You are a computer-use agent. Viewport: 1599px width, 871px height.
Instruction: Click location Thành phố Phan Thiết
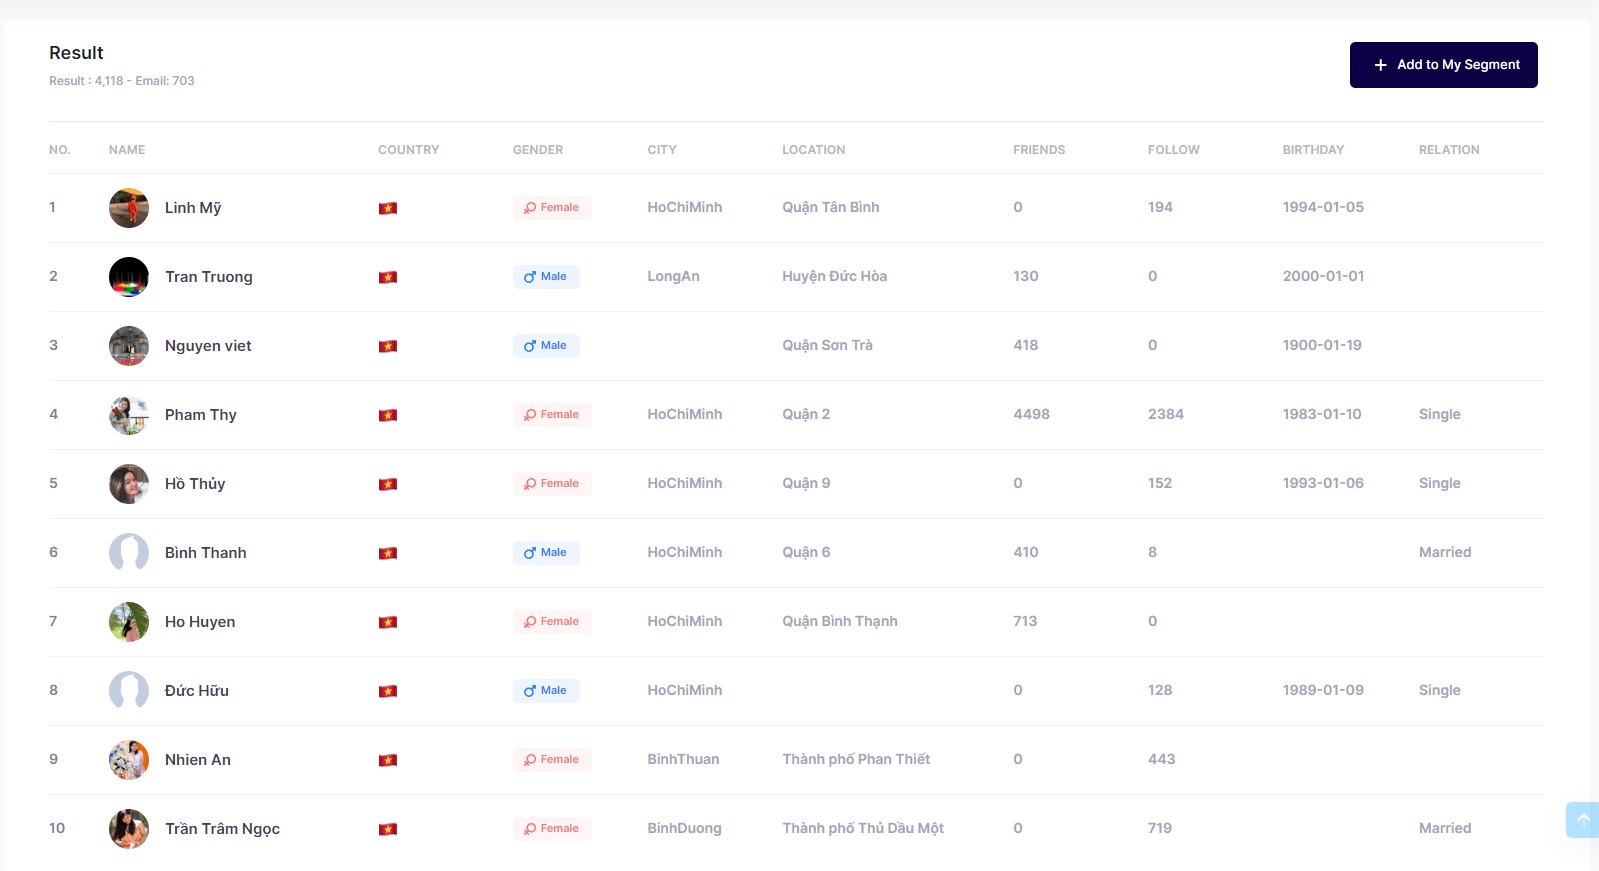pos(856,759)
